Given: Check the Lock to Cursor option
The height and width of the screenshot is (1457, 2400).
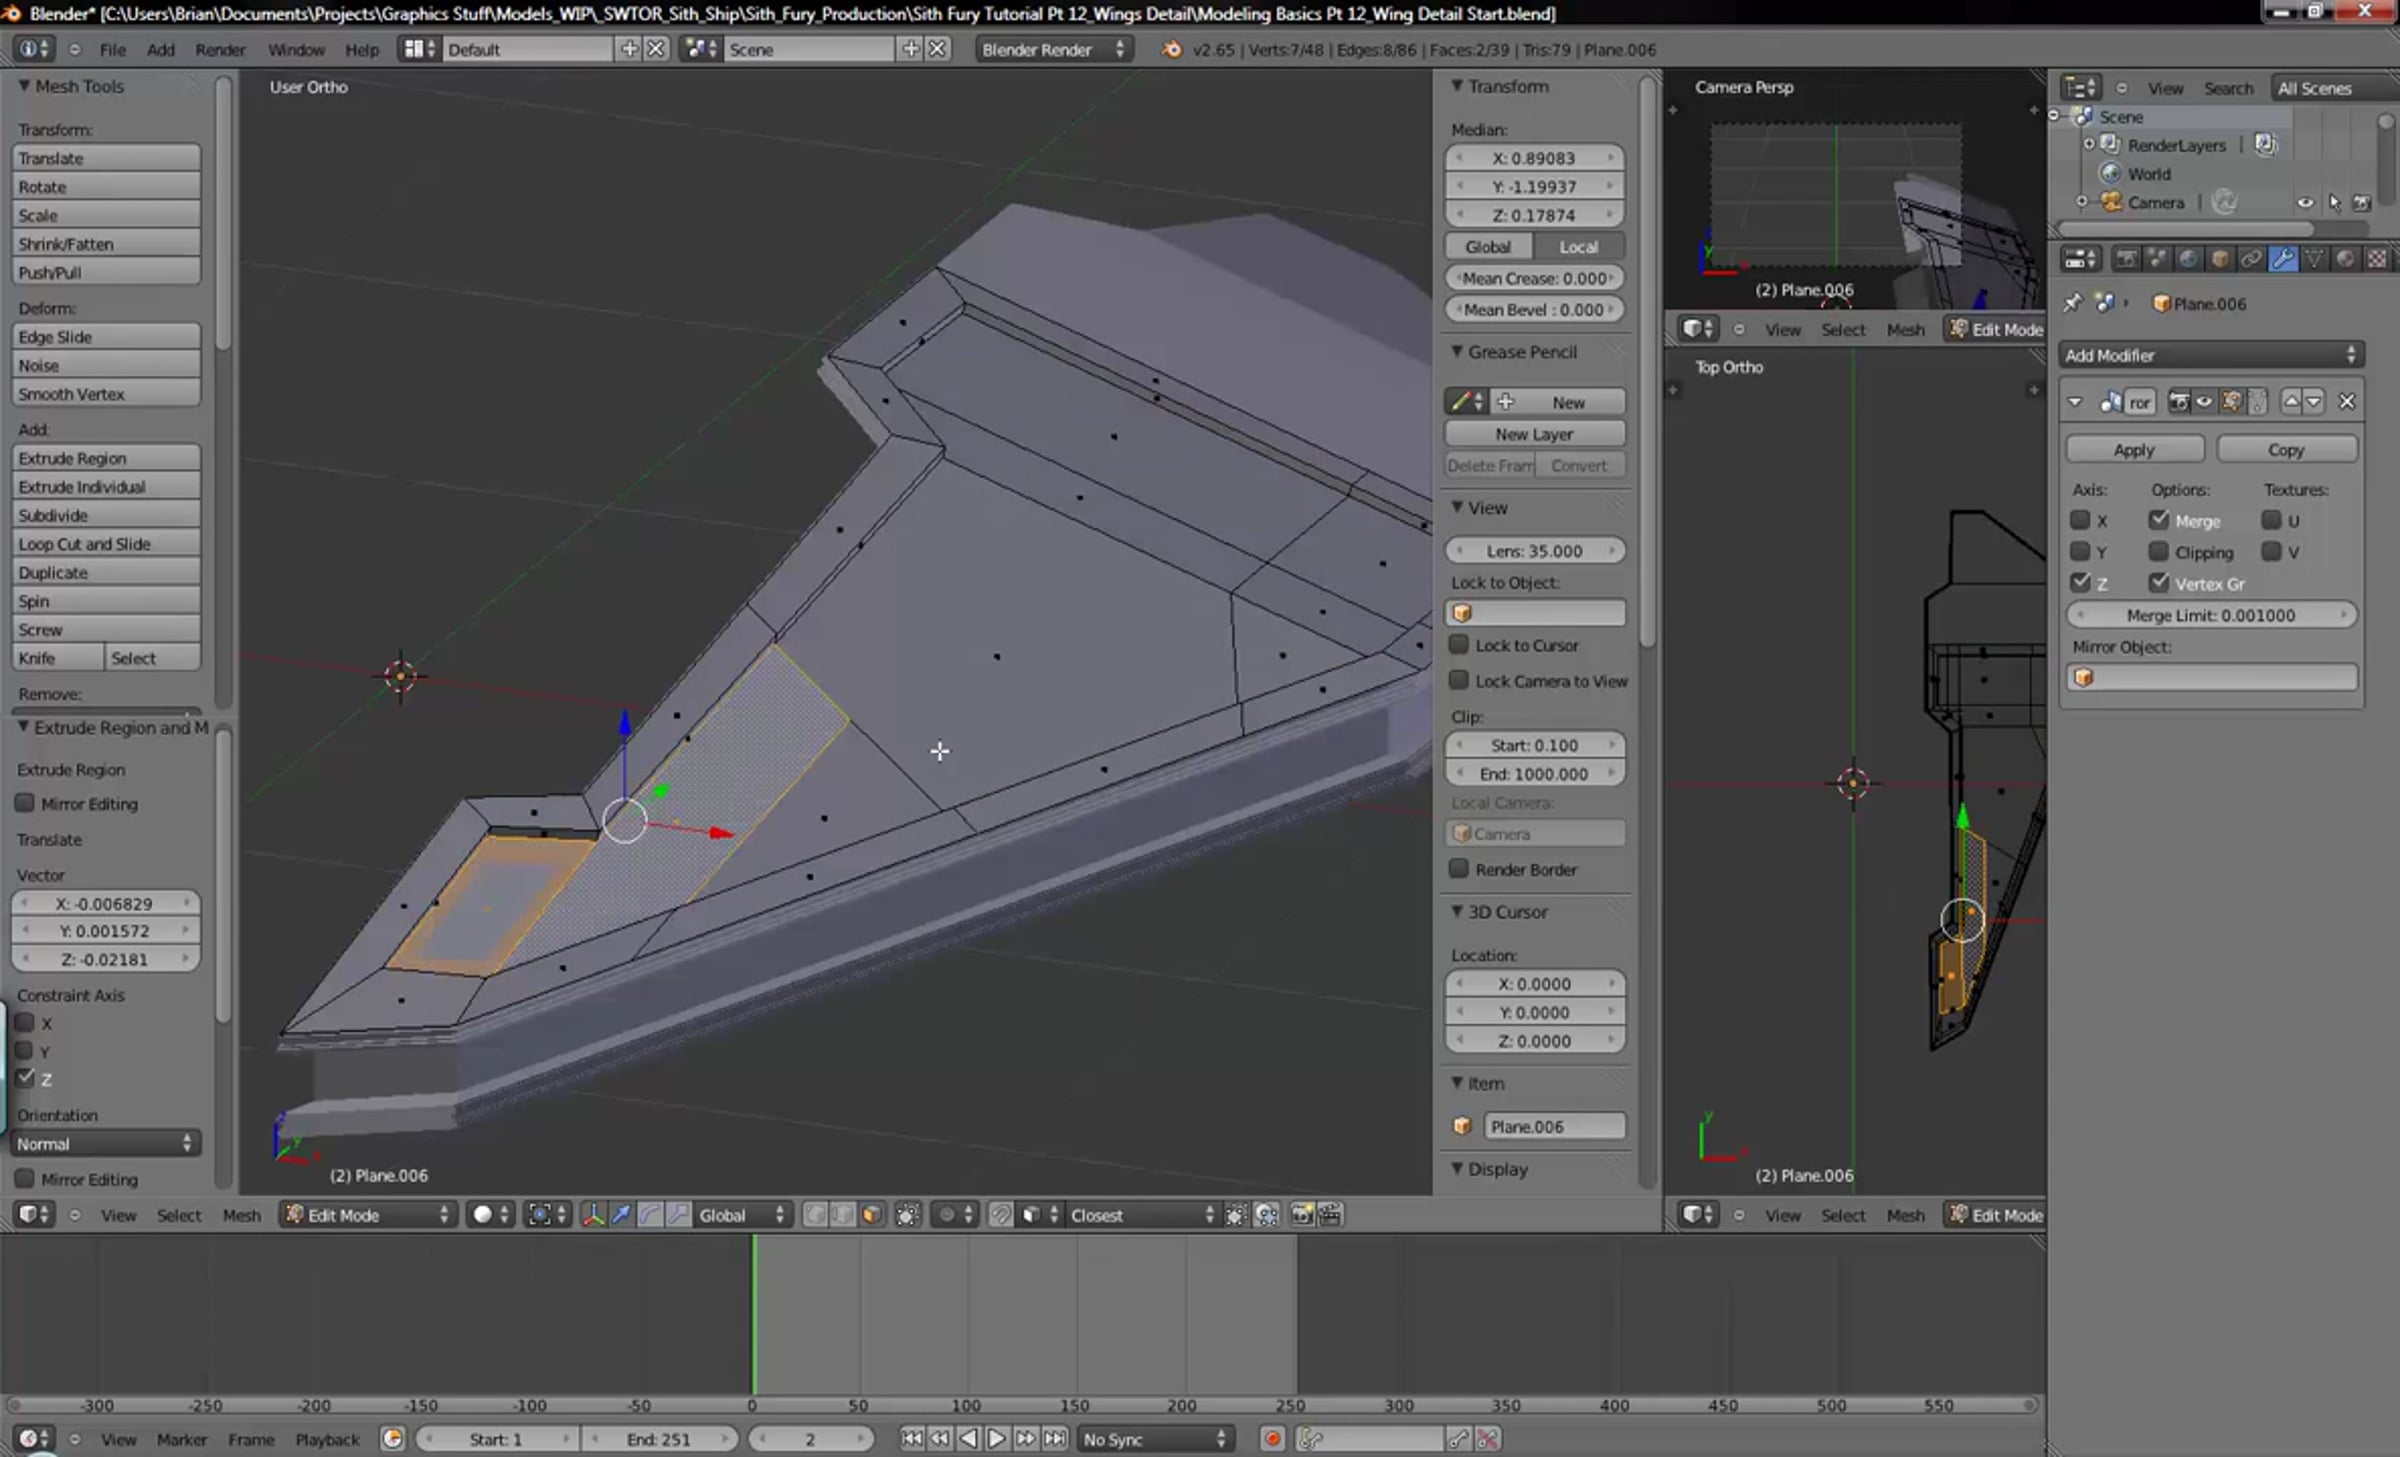Looking at the screenshot, I should [x=1459, y=645].
